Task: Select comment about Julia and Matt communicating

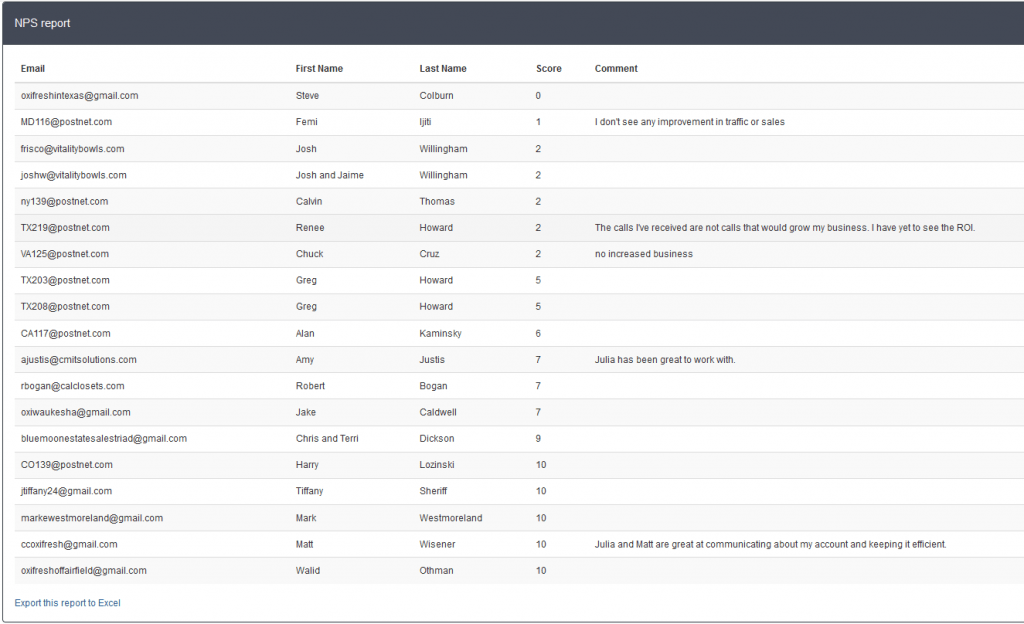Action: click(770, 544)
